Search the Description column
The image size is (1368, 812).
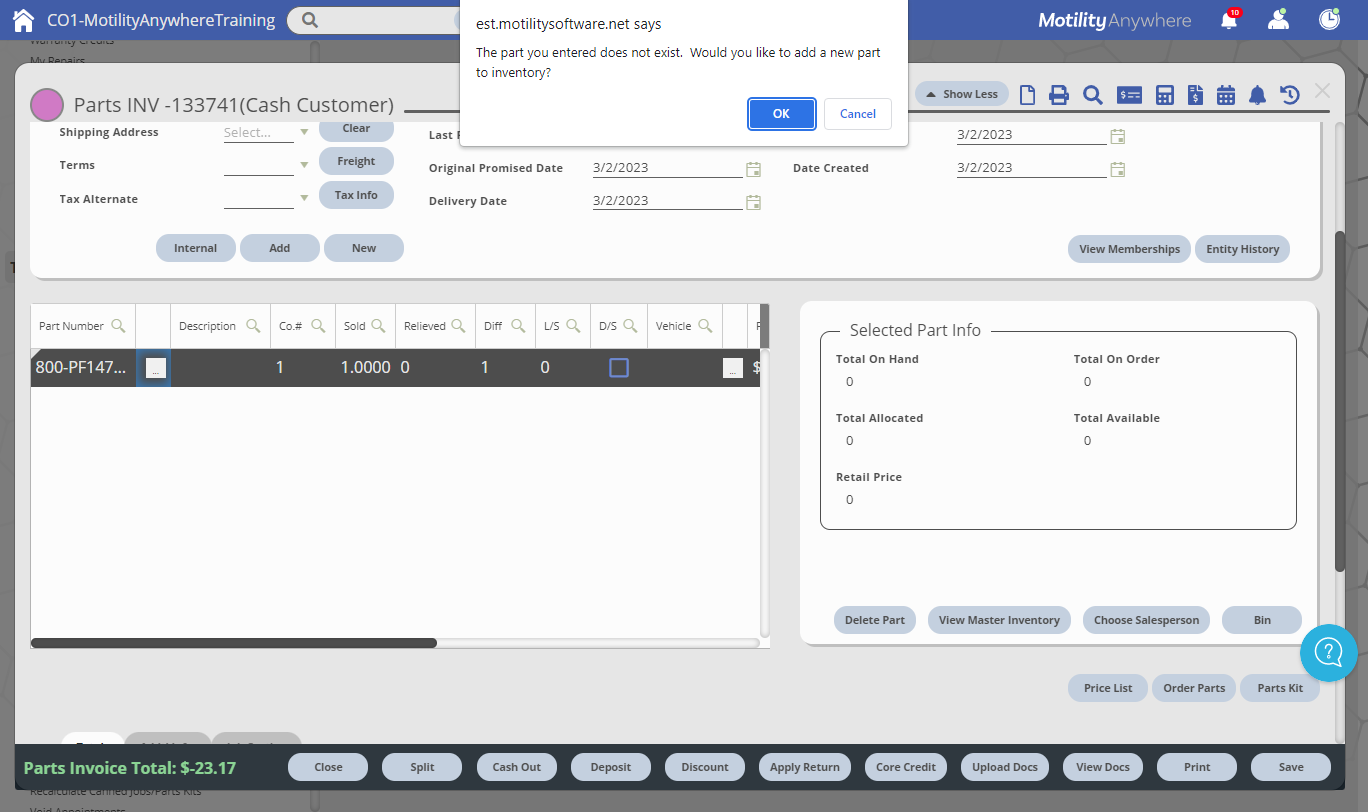tap(253, 326)
